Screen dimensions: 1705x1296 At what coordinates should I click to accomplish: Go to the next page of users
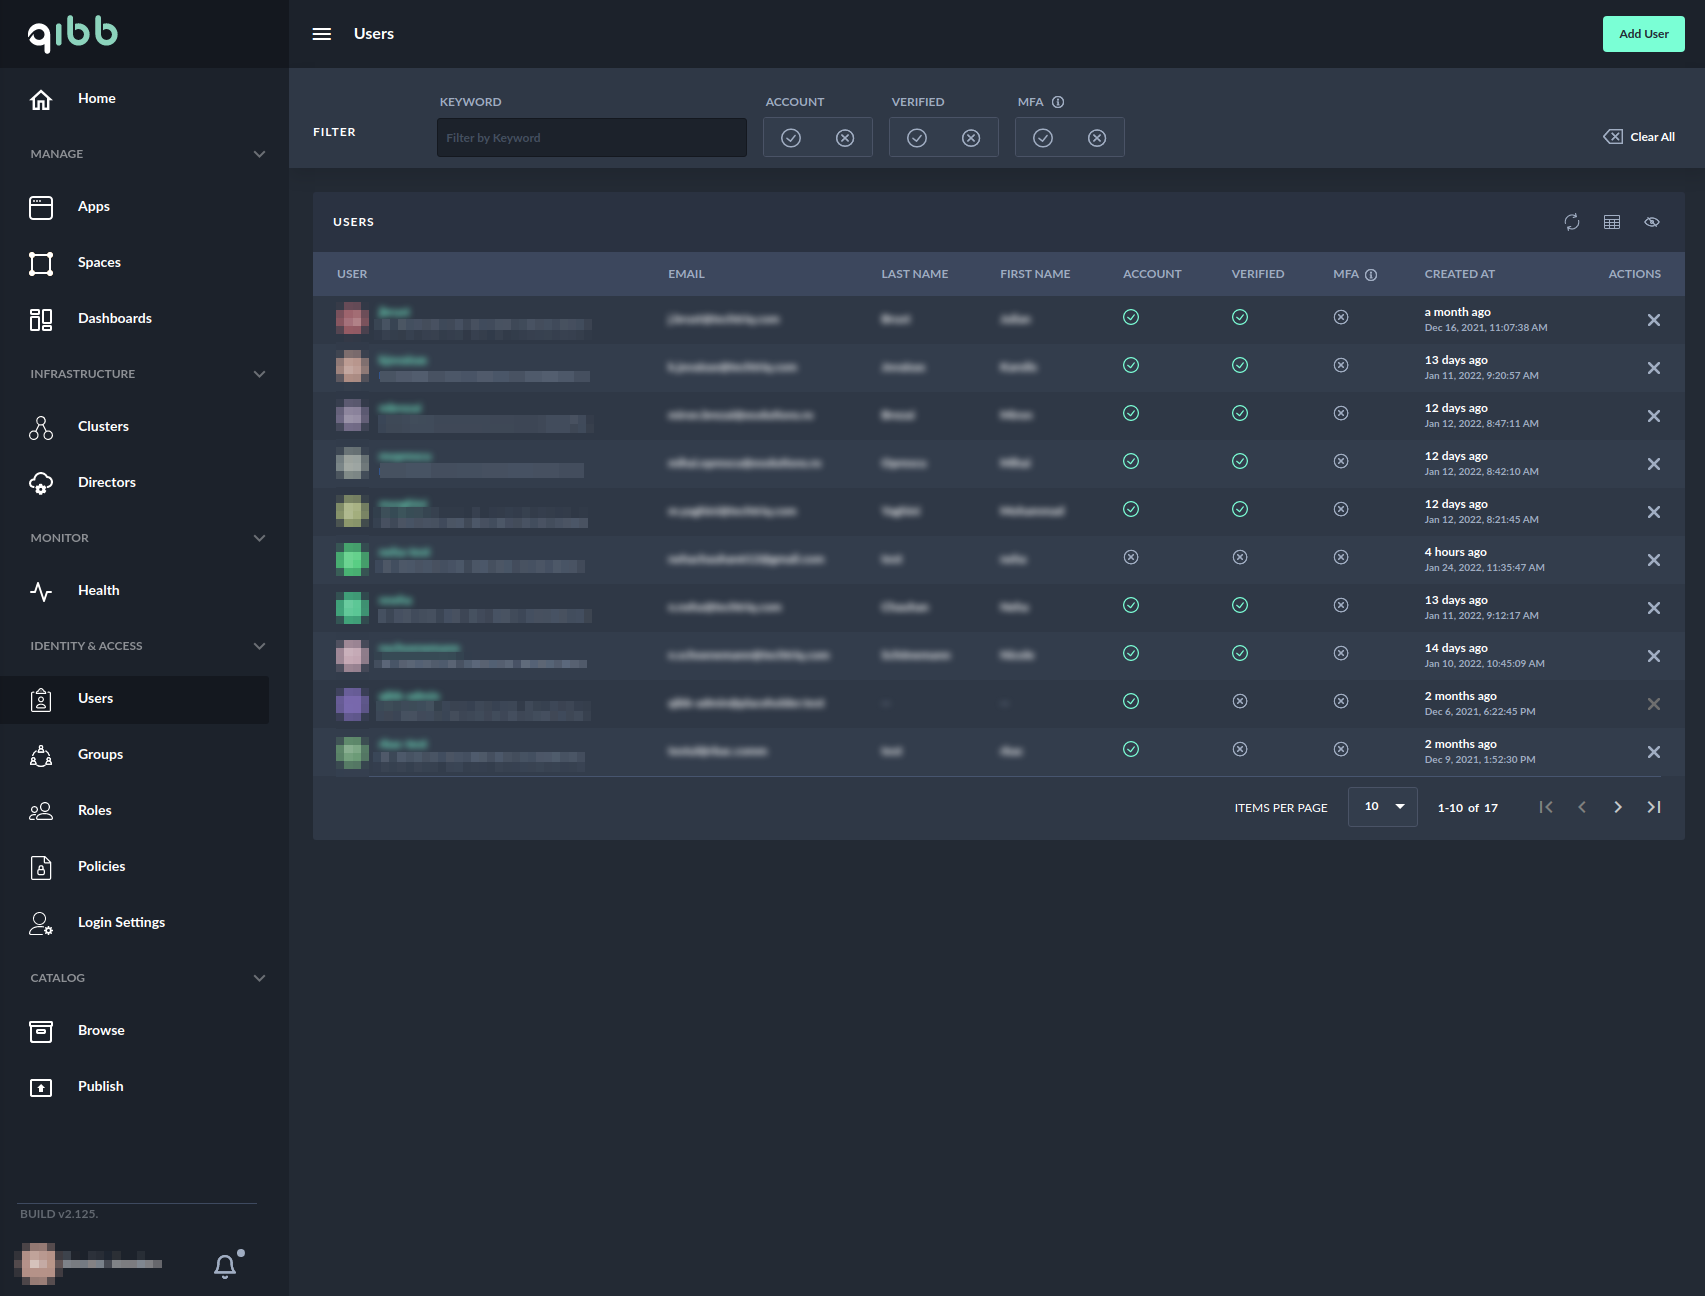(x=1618, y=807)
